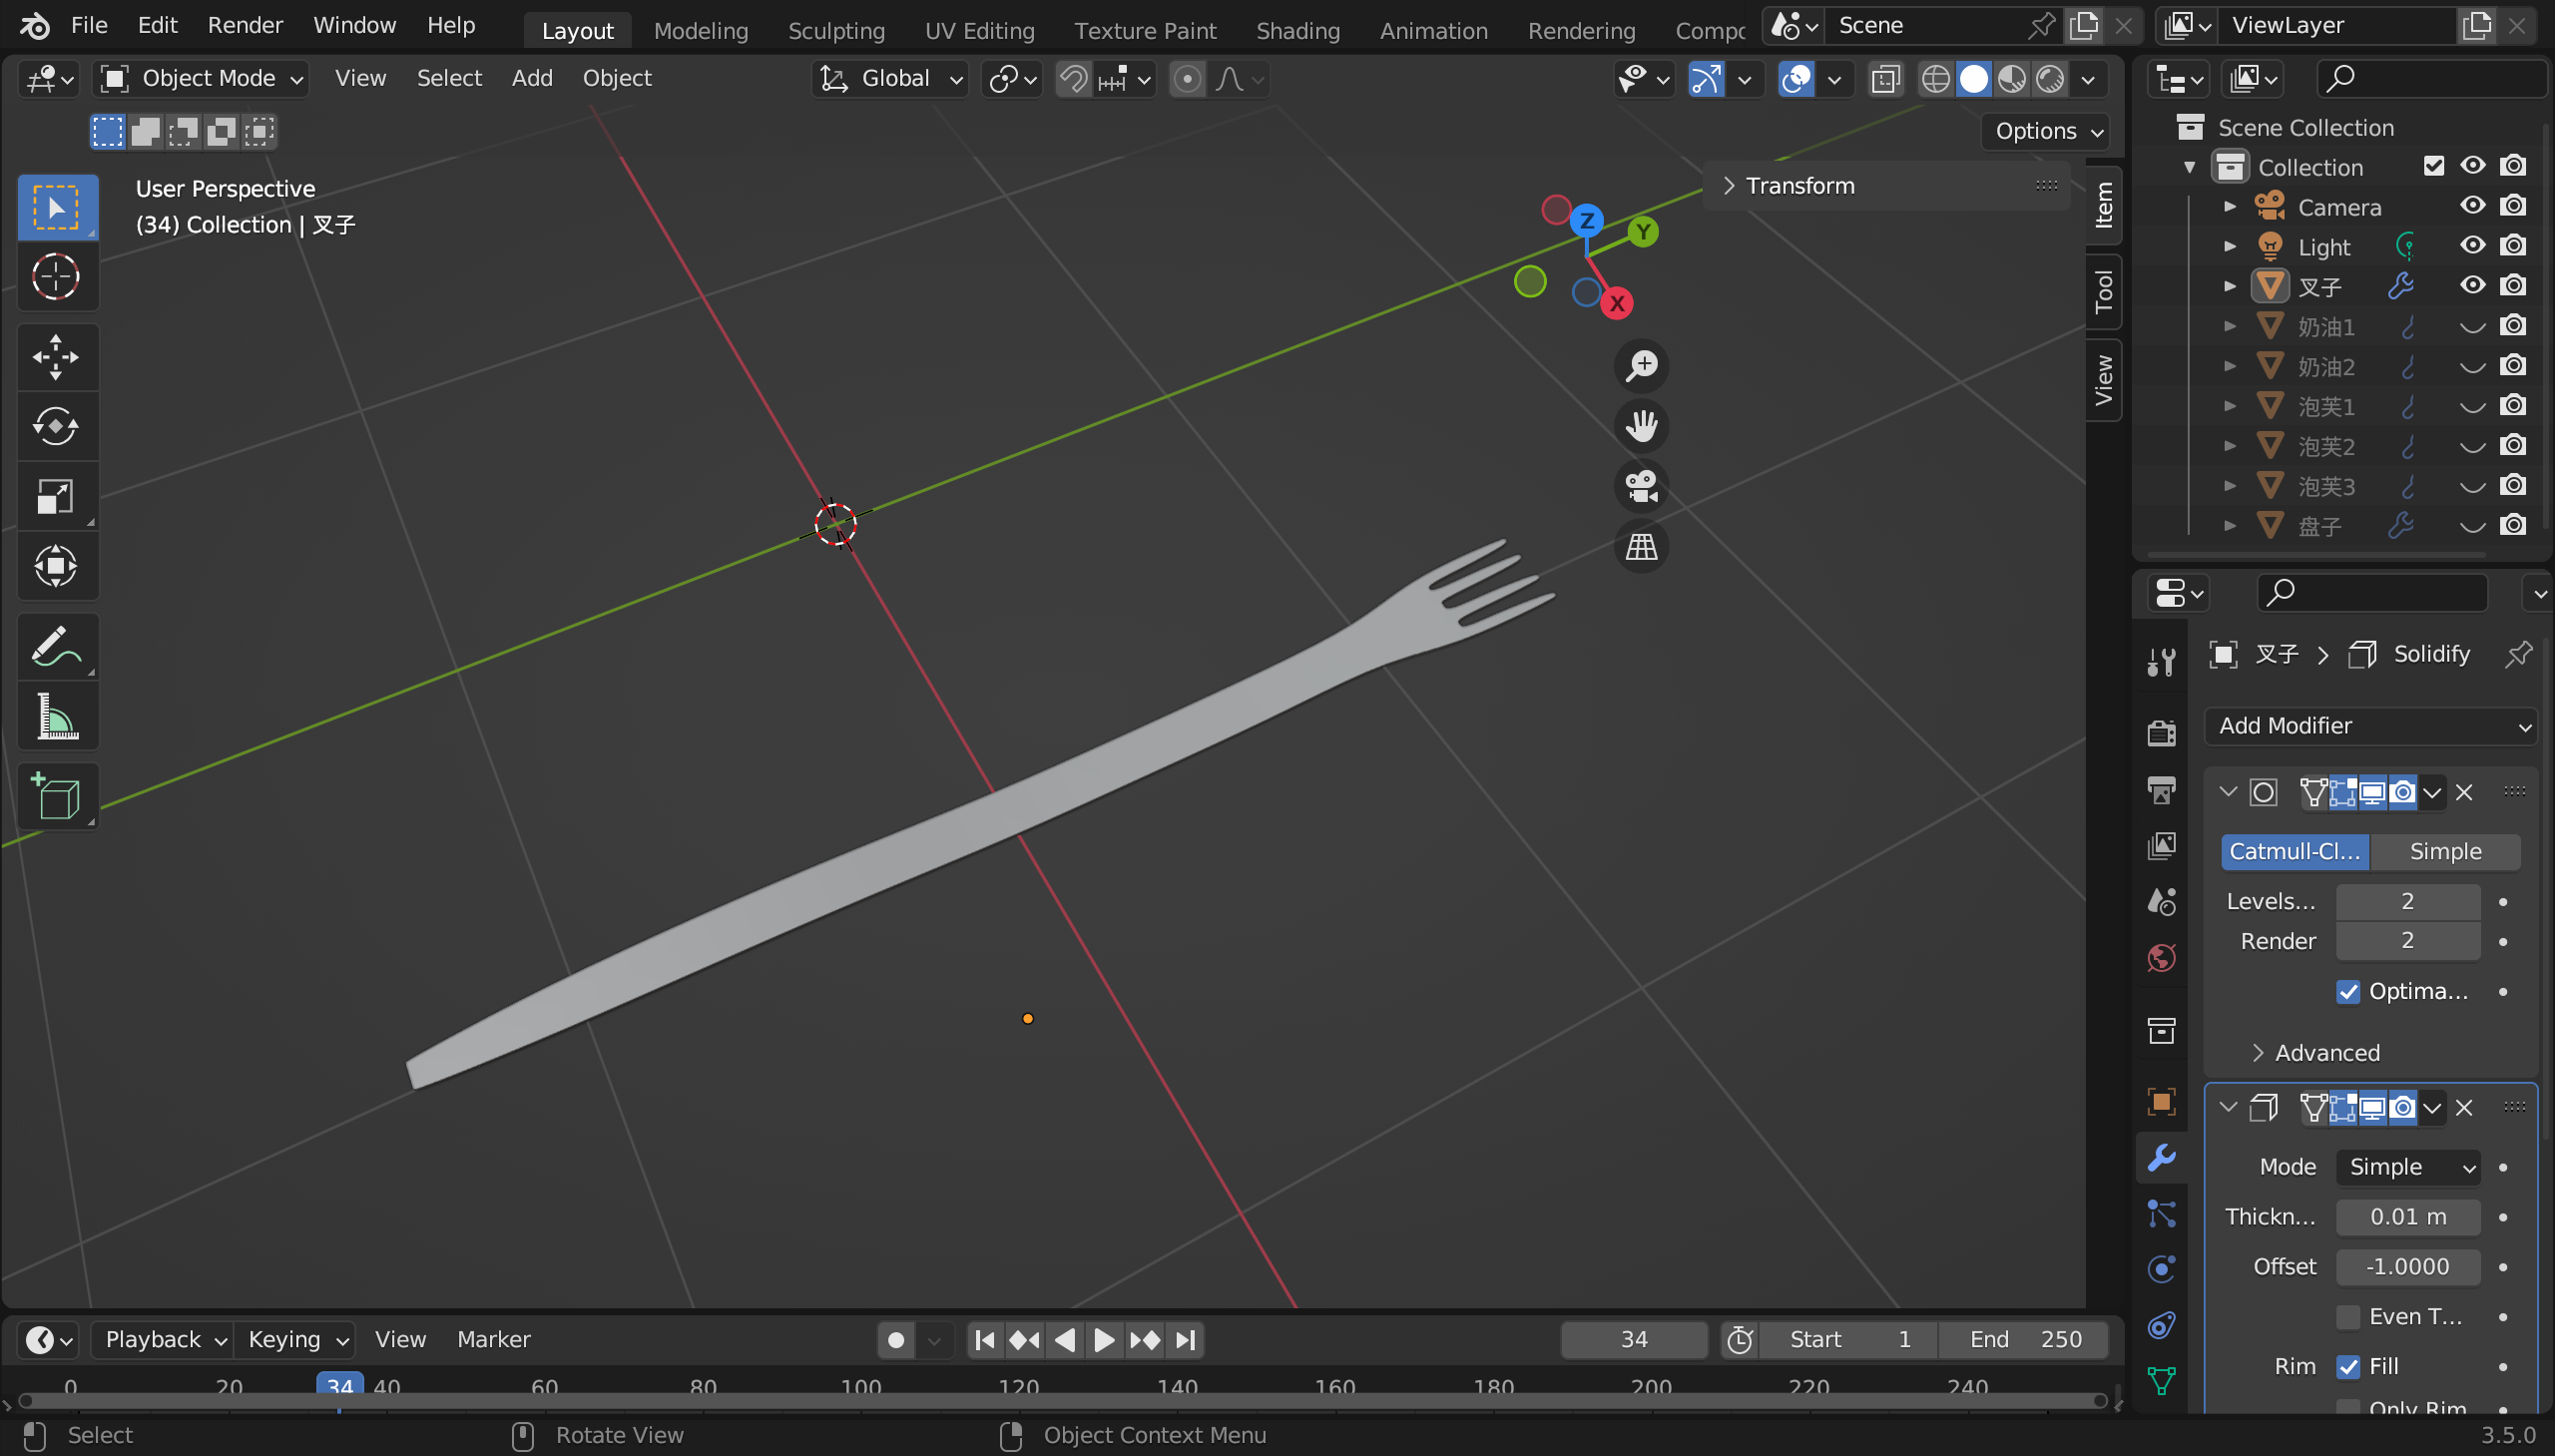Remove the Solidify modifier with X
This screenshot has width=2555, height=1456.
click(2463, 1108)
